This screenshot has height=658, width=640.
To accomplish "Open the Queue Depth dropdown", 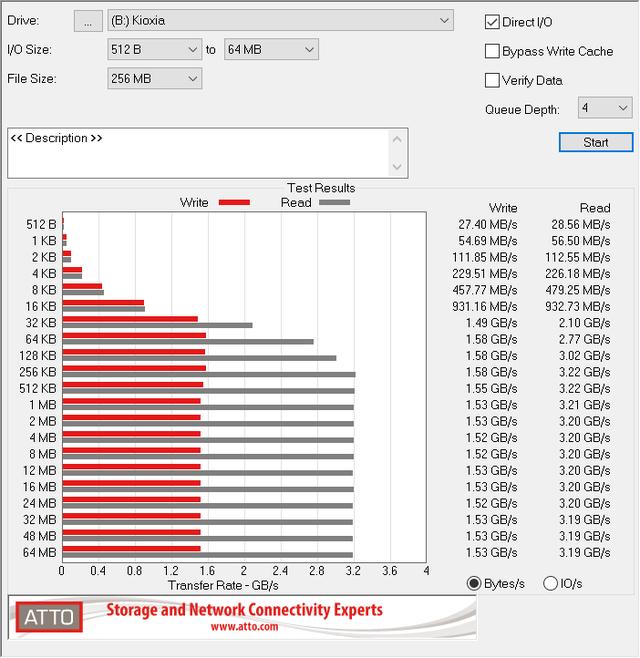I will (605, 108).
